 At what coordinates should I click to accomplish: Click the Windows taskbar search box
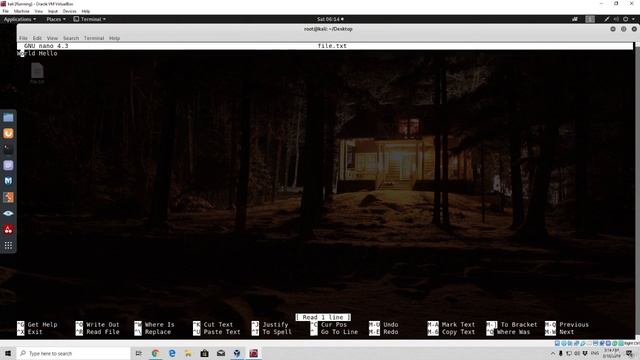point(73,353)
